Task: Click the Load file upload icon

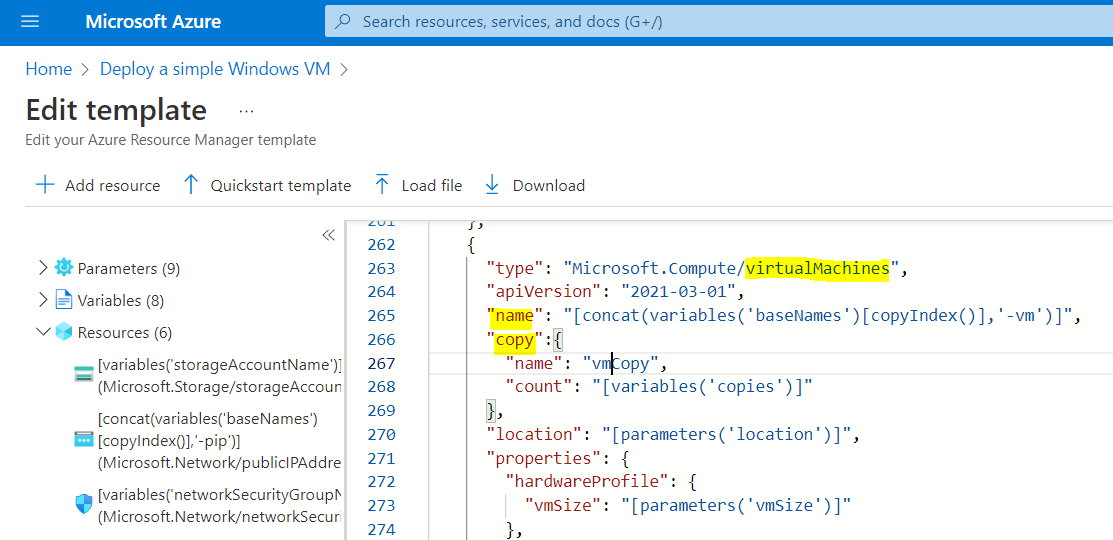Action: coord(382,185)
